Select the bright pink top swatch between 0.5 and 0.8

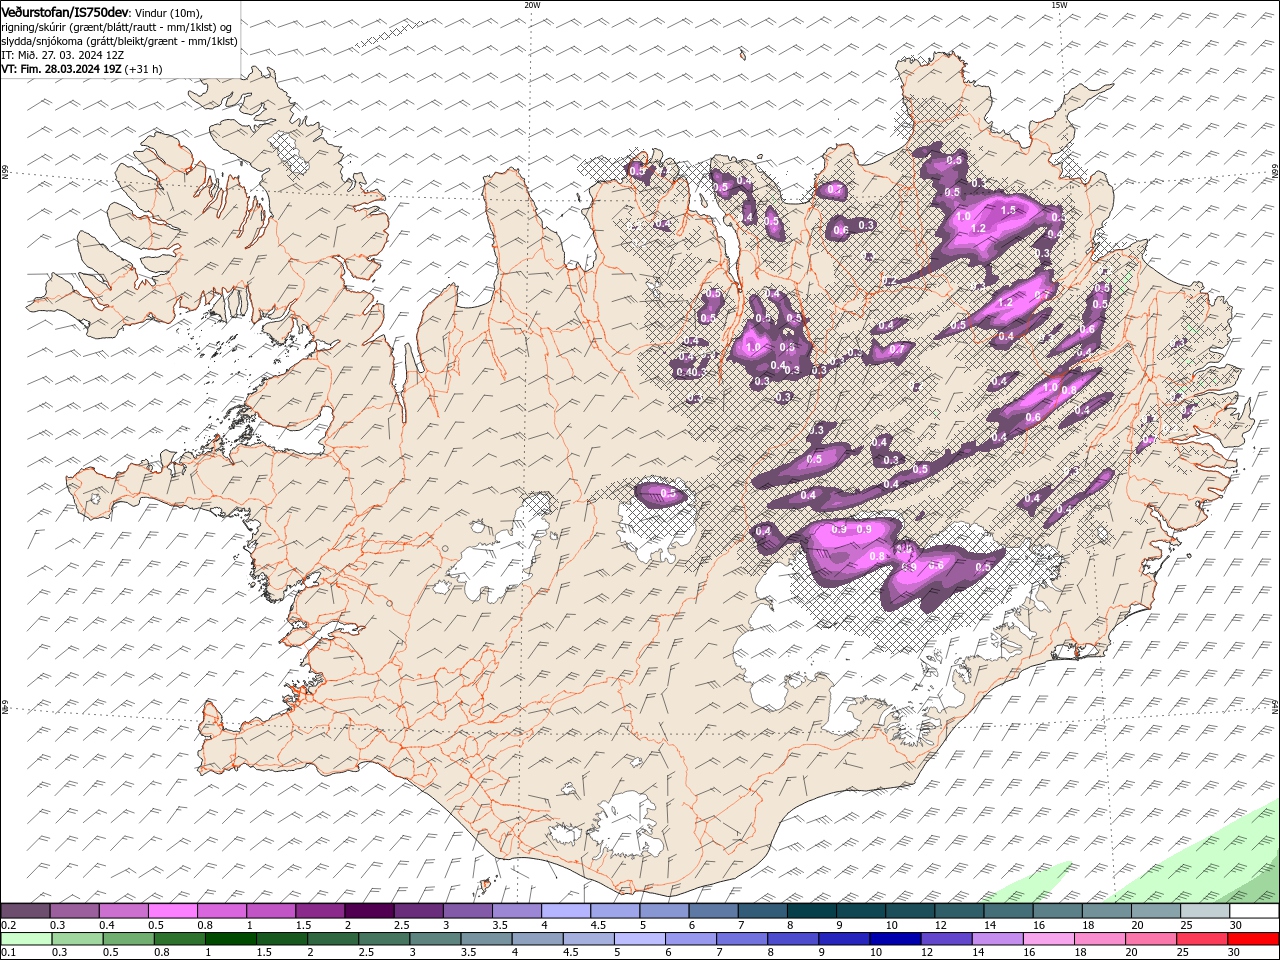[173, 911]
